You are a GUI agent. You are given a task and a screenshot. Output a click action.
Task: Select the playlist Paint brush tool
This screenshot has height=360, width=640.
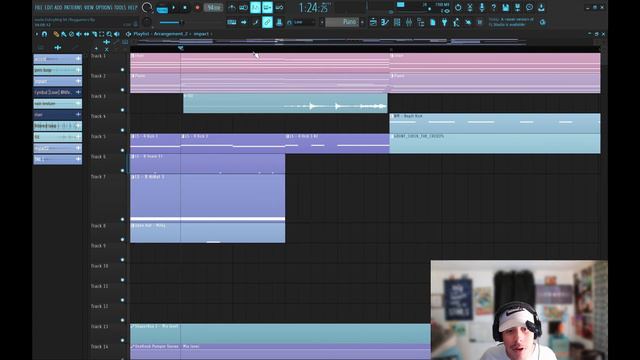click(64, 34)
